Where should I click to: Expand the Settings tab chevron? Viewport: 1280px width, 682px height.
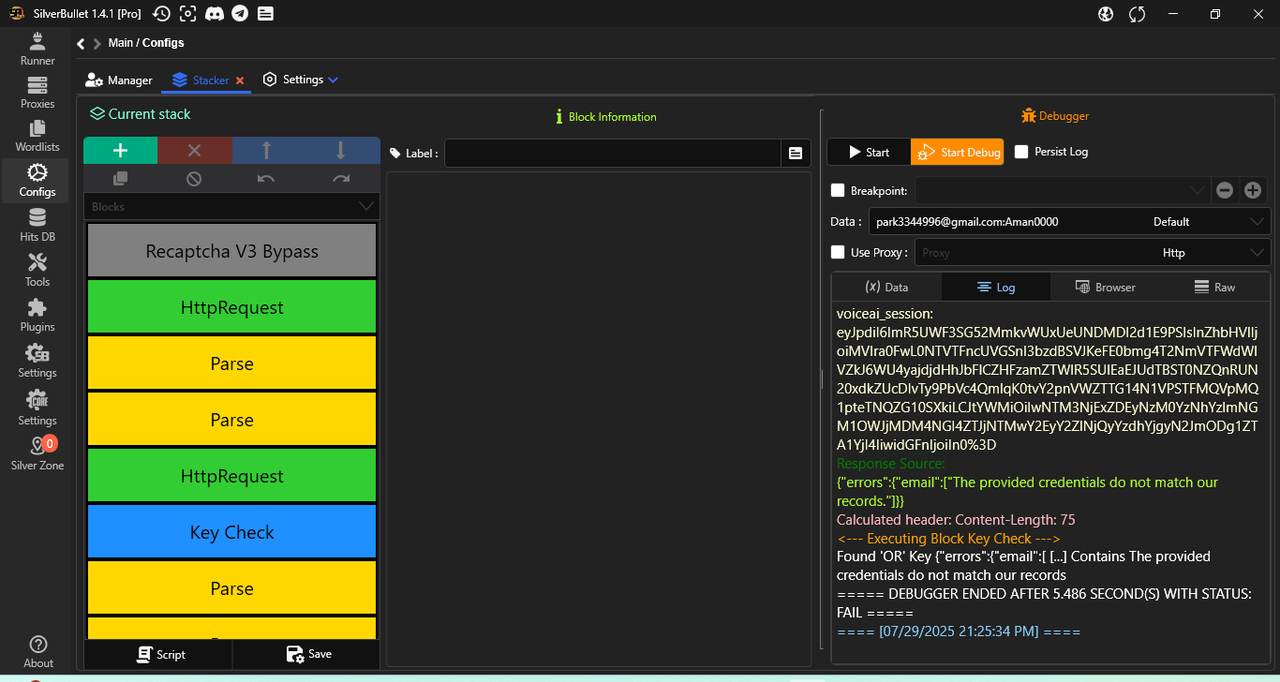pos(334,80)
